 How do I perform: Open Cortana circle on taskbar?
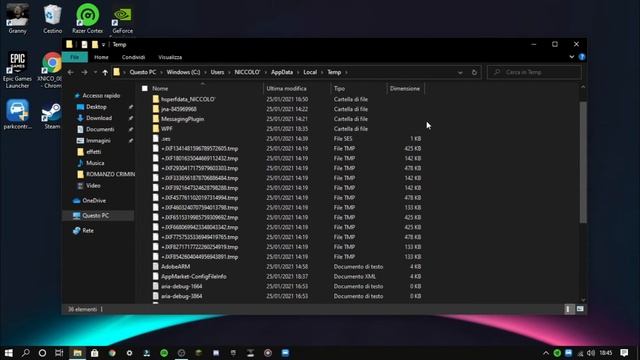42,353
